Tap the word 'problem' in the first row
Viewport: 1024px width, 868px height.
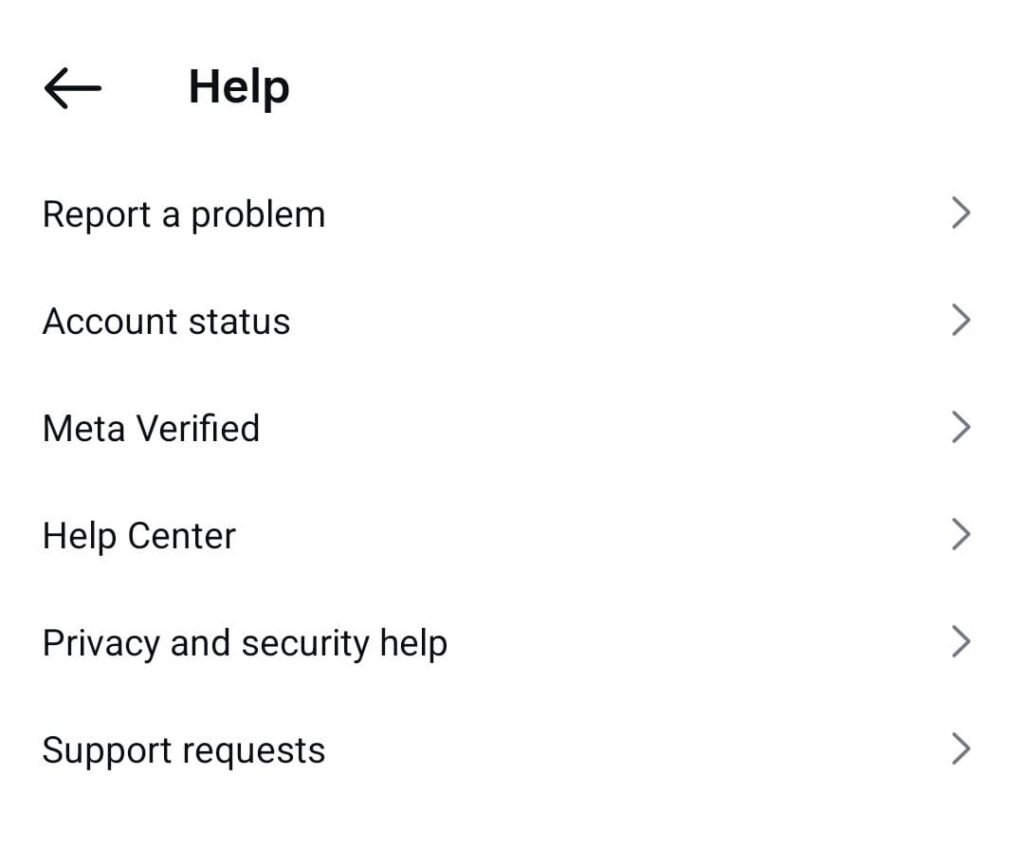point(258,214)
